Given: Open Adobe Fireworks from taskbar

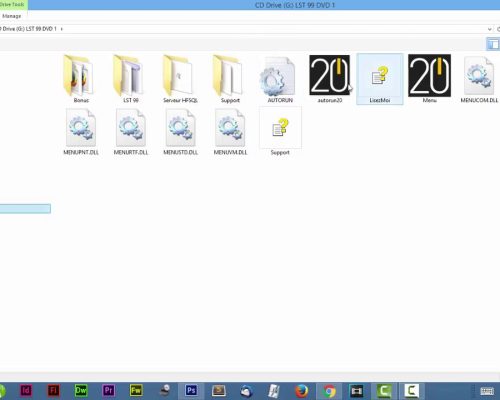Looking at the screenshot, I should (x=136, y=390).
